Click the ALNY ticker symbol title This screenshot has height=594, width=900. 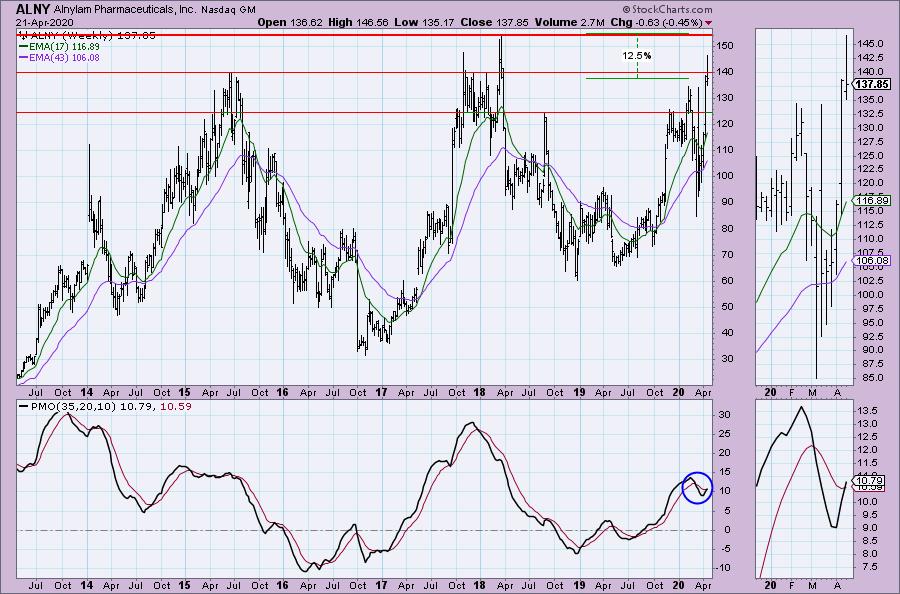pyautogui.click(x=33, y=9)
